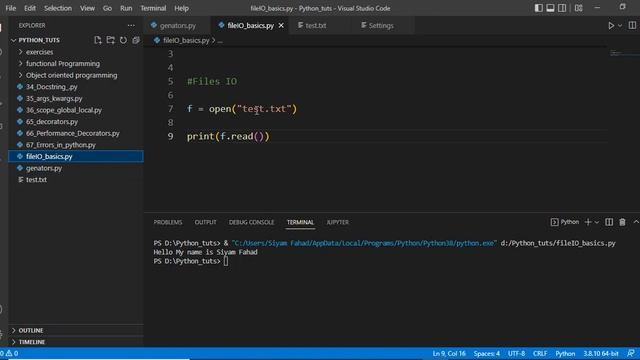Change indentation via Spaces: 4
640x360 pixels.
[487, 353]
